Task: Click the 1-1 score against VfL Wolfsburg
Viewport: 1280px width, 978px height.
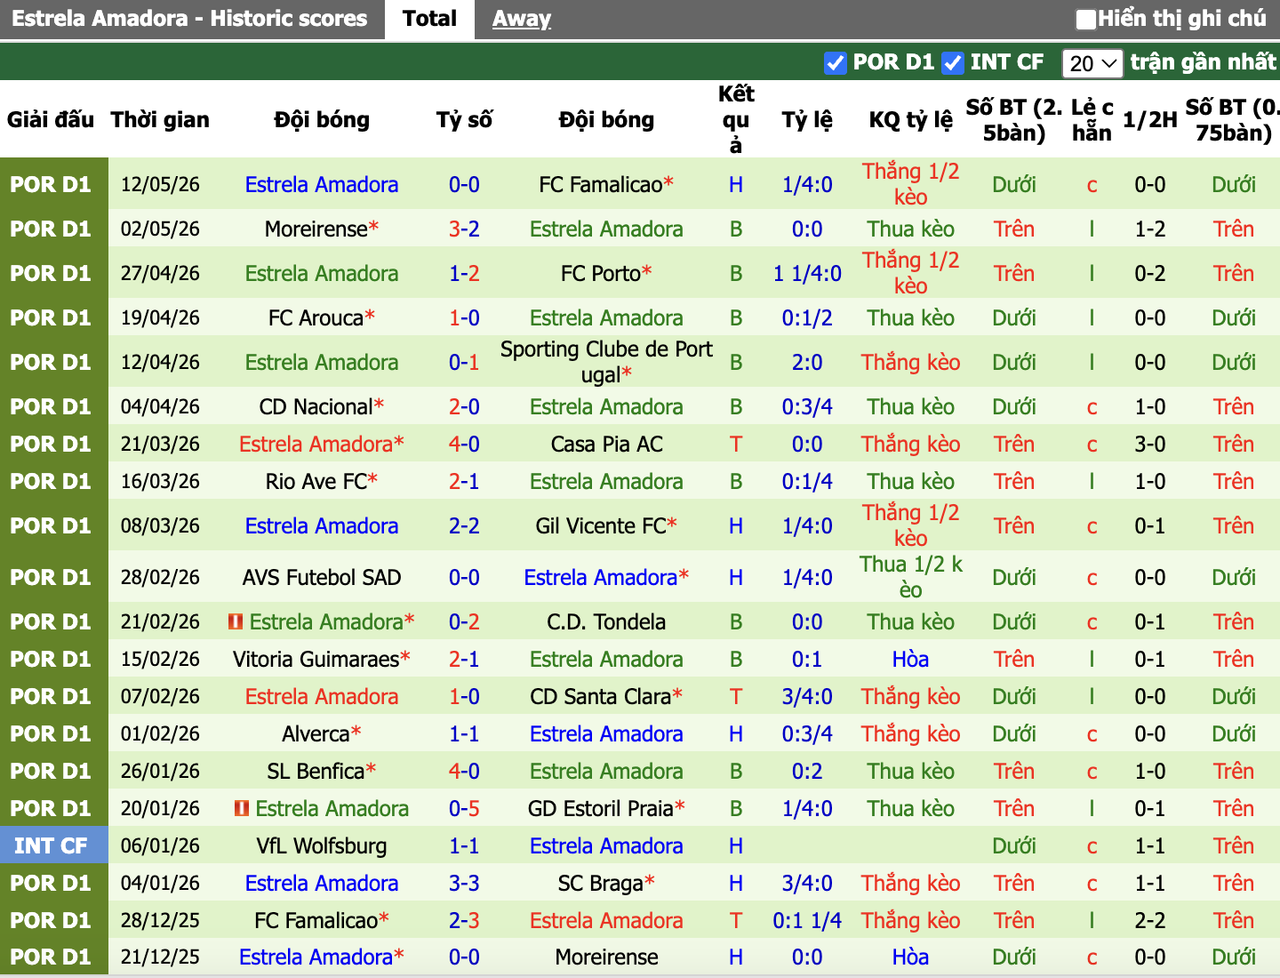Action: tap(464, 846)
